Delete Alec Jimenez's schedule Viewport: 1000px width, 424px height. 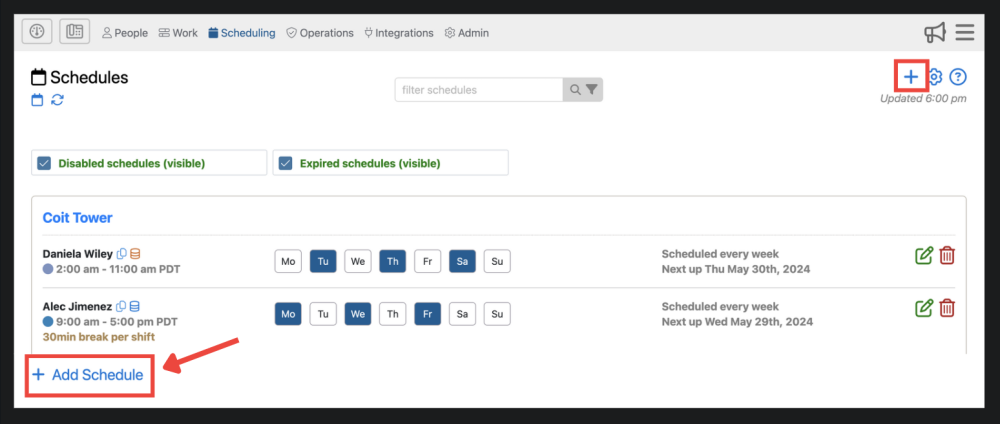click(947, 308)
